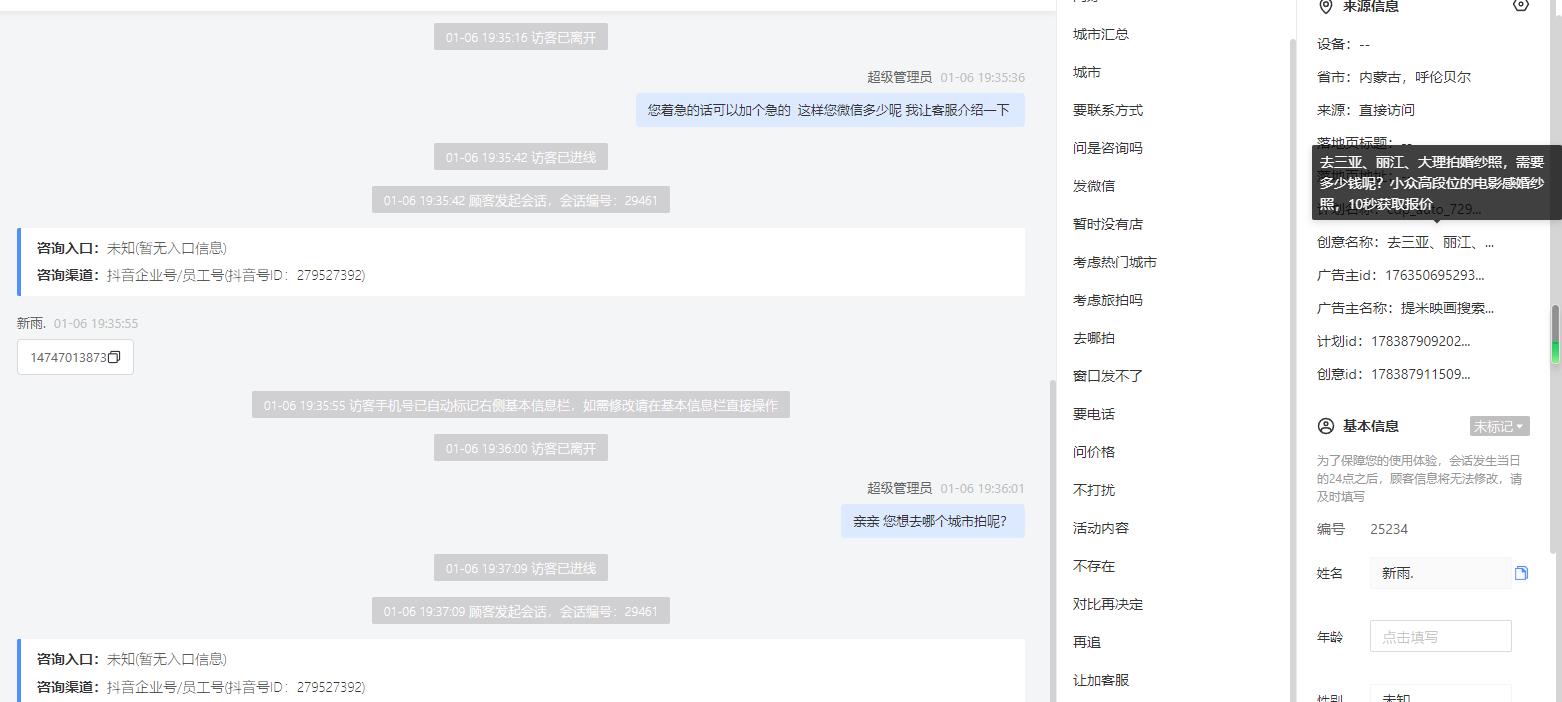The width and height of the screenshot is (1562, 702).
Task: Choose the 对比再决定 quick reply
Action: click(1108, 604)
